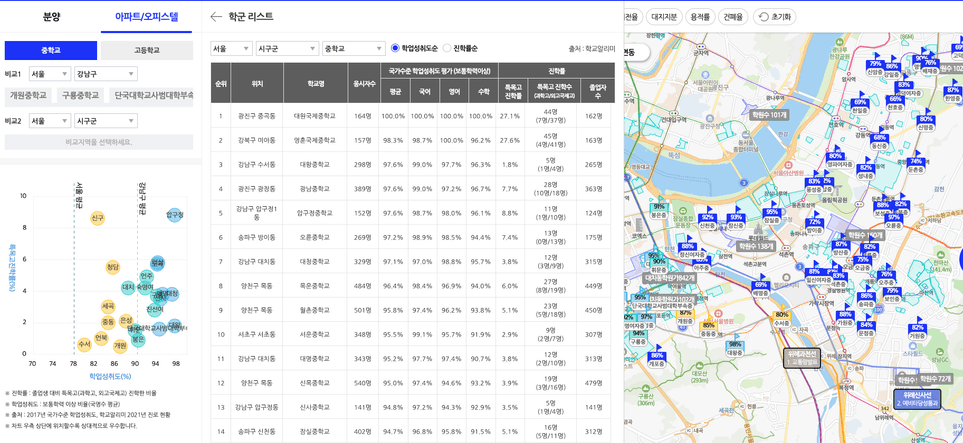Viewport: 963px width, 443px height.
Task: Click the 목운중학교 school name cell
Action: click(x=315, y=286)
